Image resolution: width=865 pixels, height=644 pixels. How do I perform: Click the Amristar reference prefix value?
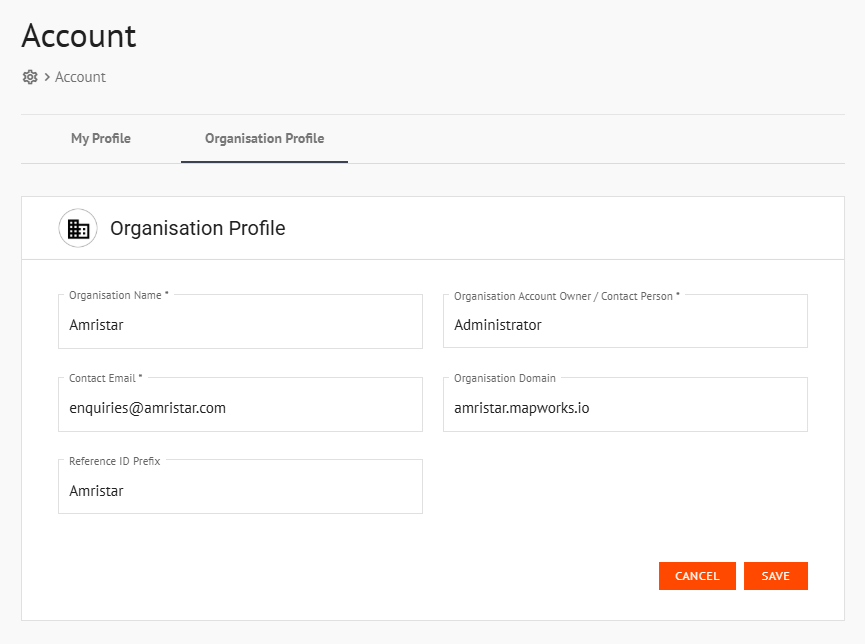point(96,491)
